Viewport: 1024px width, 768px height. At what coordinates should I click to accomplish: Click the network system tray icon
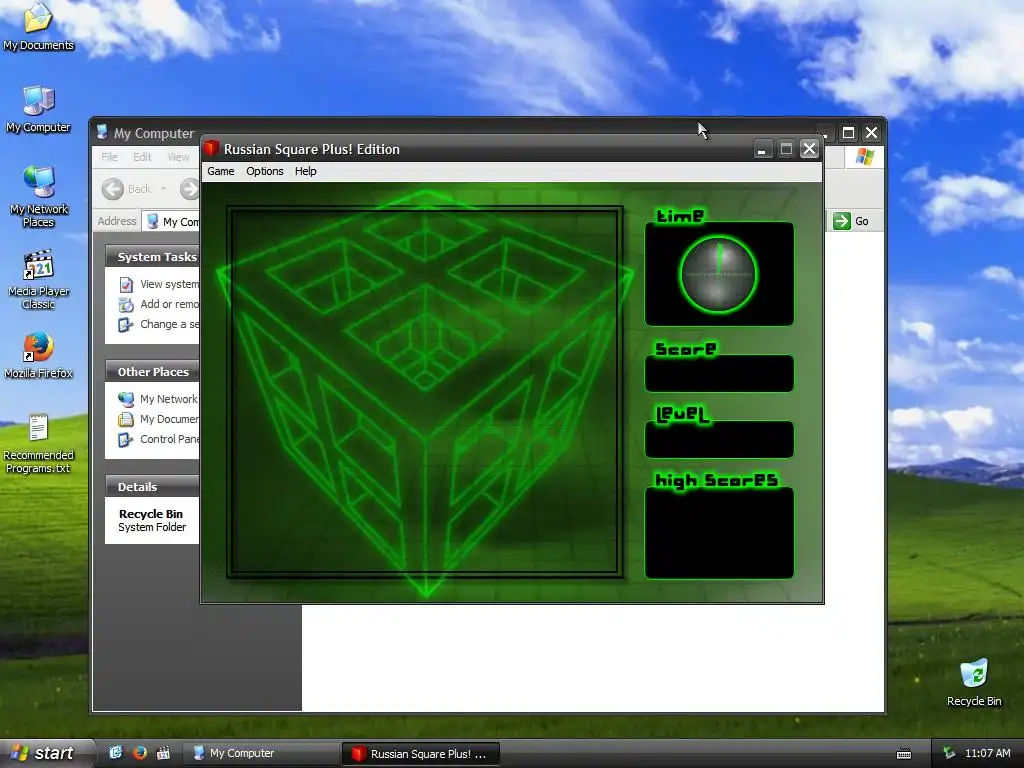[x=949, y=753]
